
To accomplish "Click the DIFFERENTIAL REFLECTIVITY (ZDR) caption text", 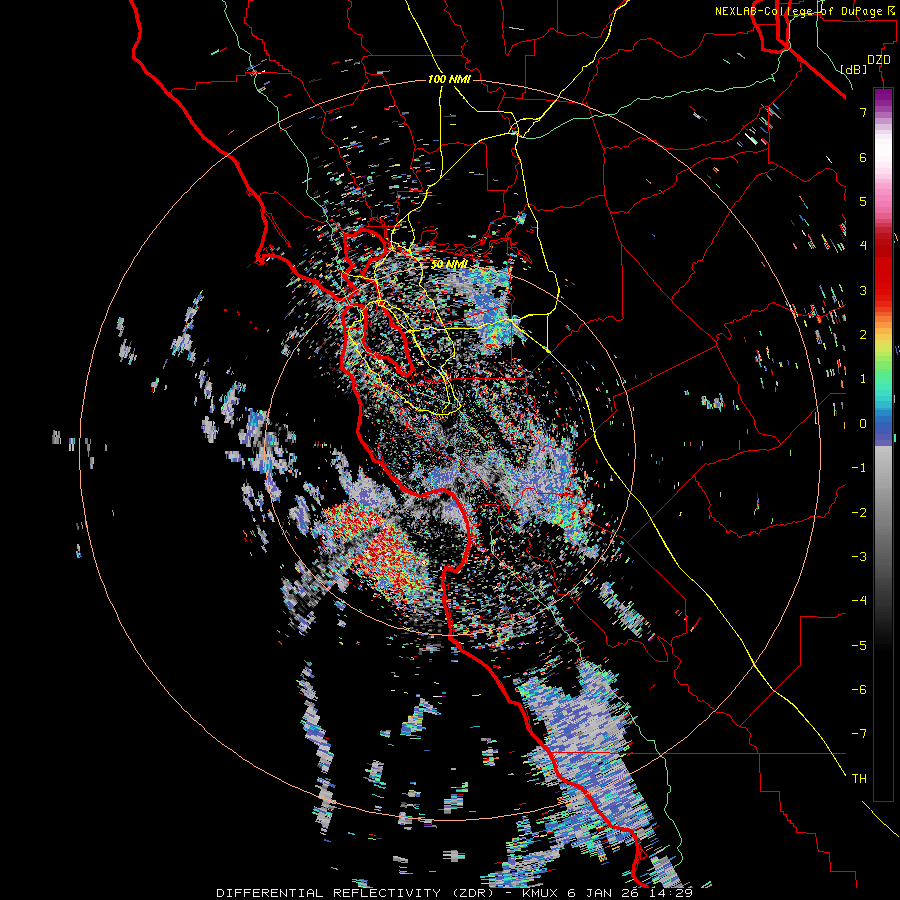I will [352, 893].
